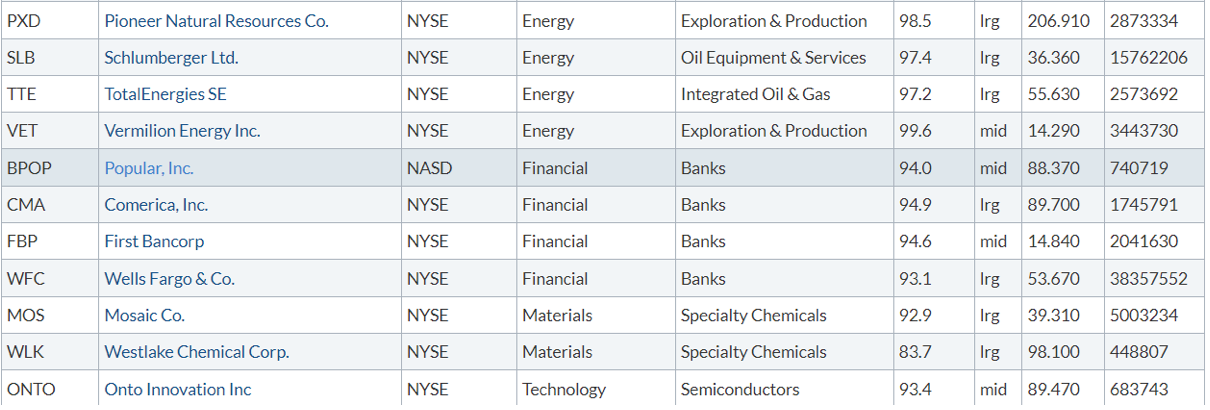Click Semiconductors industry cell
Image resolution: width=1210 pixels, height=410 pixels.
tap(784, 390)
